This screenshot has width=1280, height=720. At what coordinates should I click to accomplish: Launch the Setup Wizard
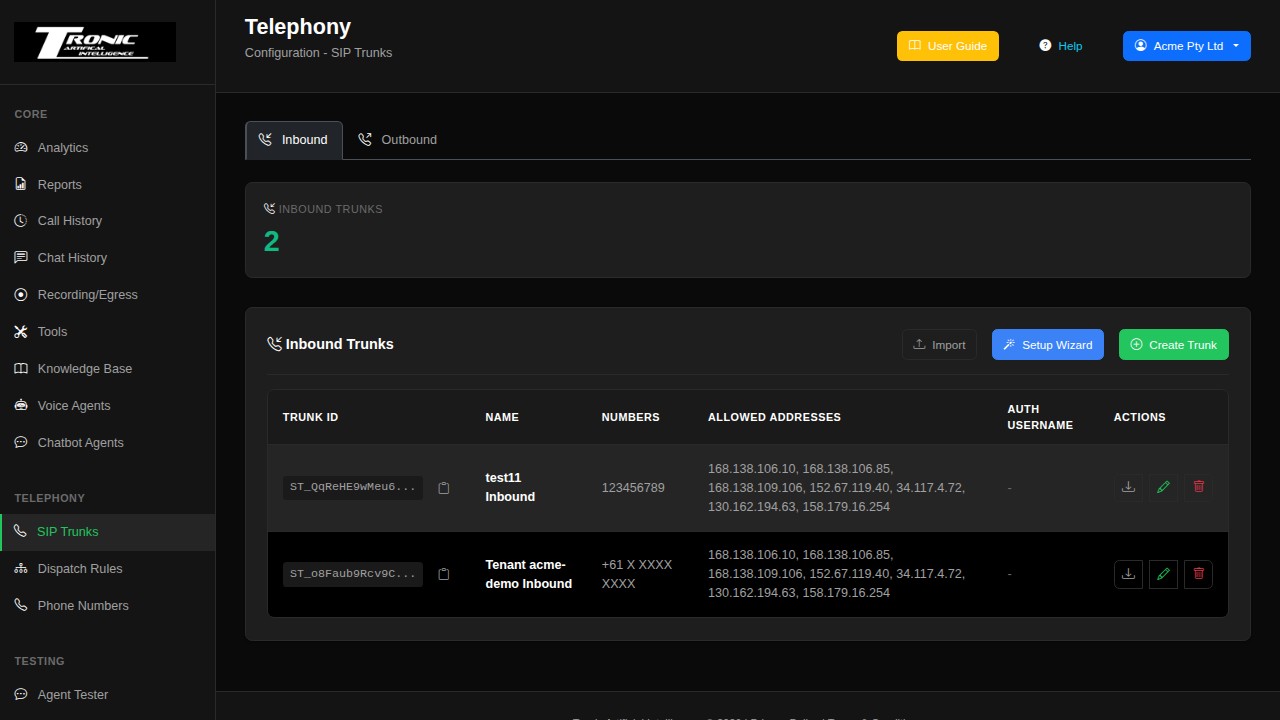pos(1048,345)
